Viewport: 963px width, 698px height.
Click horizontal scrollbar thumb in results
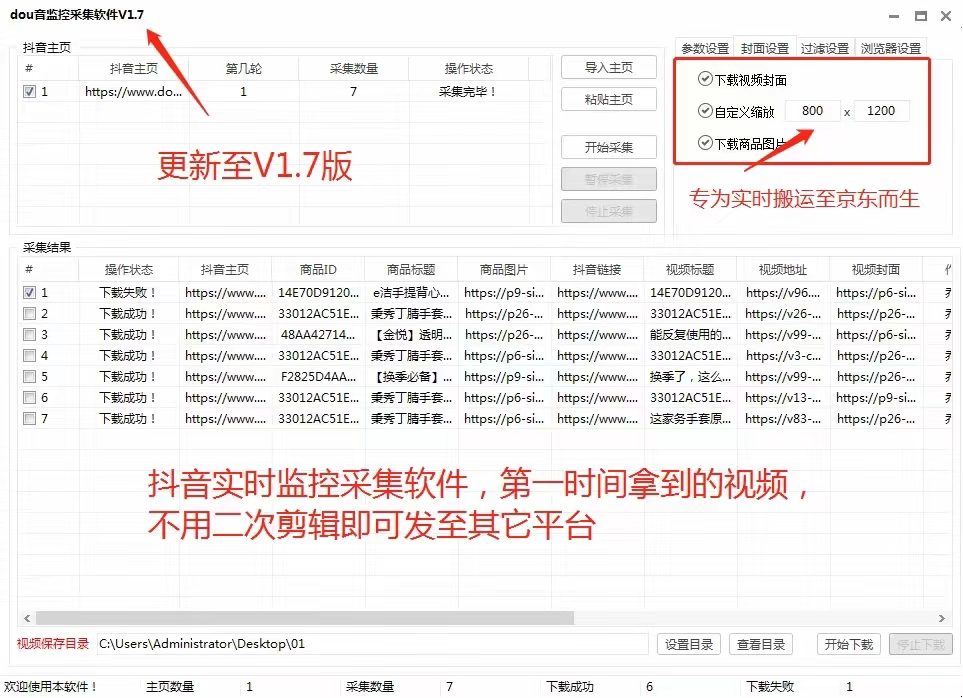pyautogui.click(x=305, y=618)
